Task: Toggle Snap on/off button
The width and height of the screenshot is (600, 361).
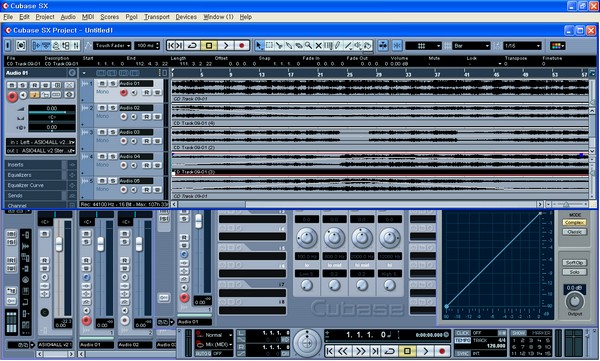Action: [397, 46]
